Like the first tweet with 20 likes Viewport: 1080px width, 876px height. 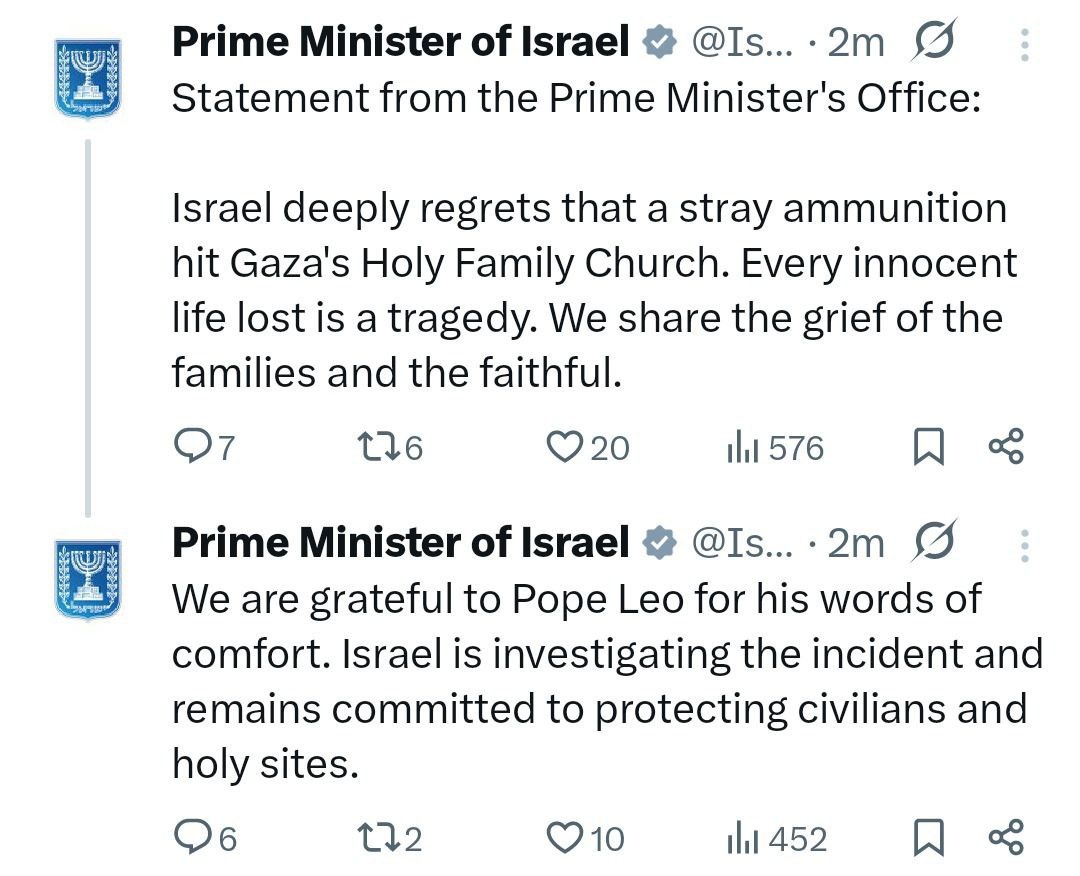coord(588,448)
